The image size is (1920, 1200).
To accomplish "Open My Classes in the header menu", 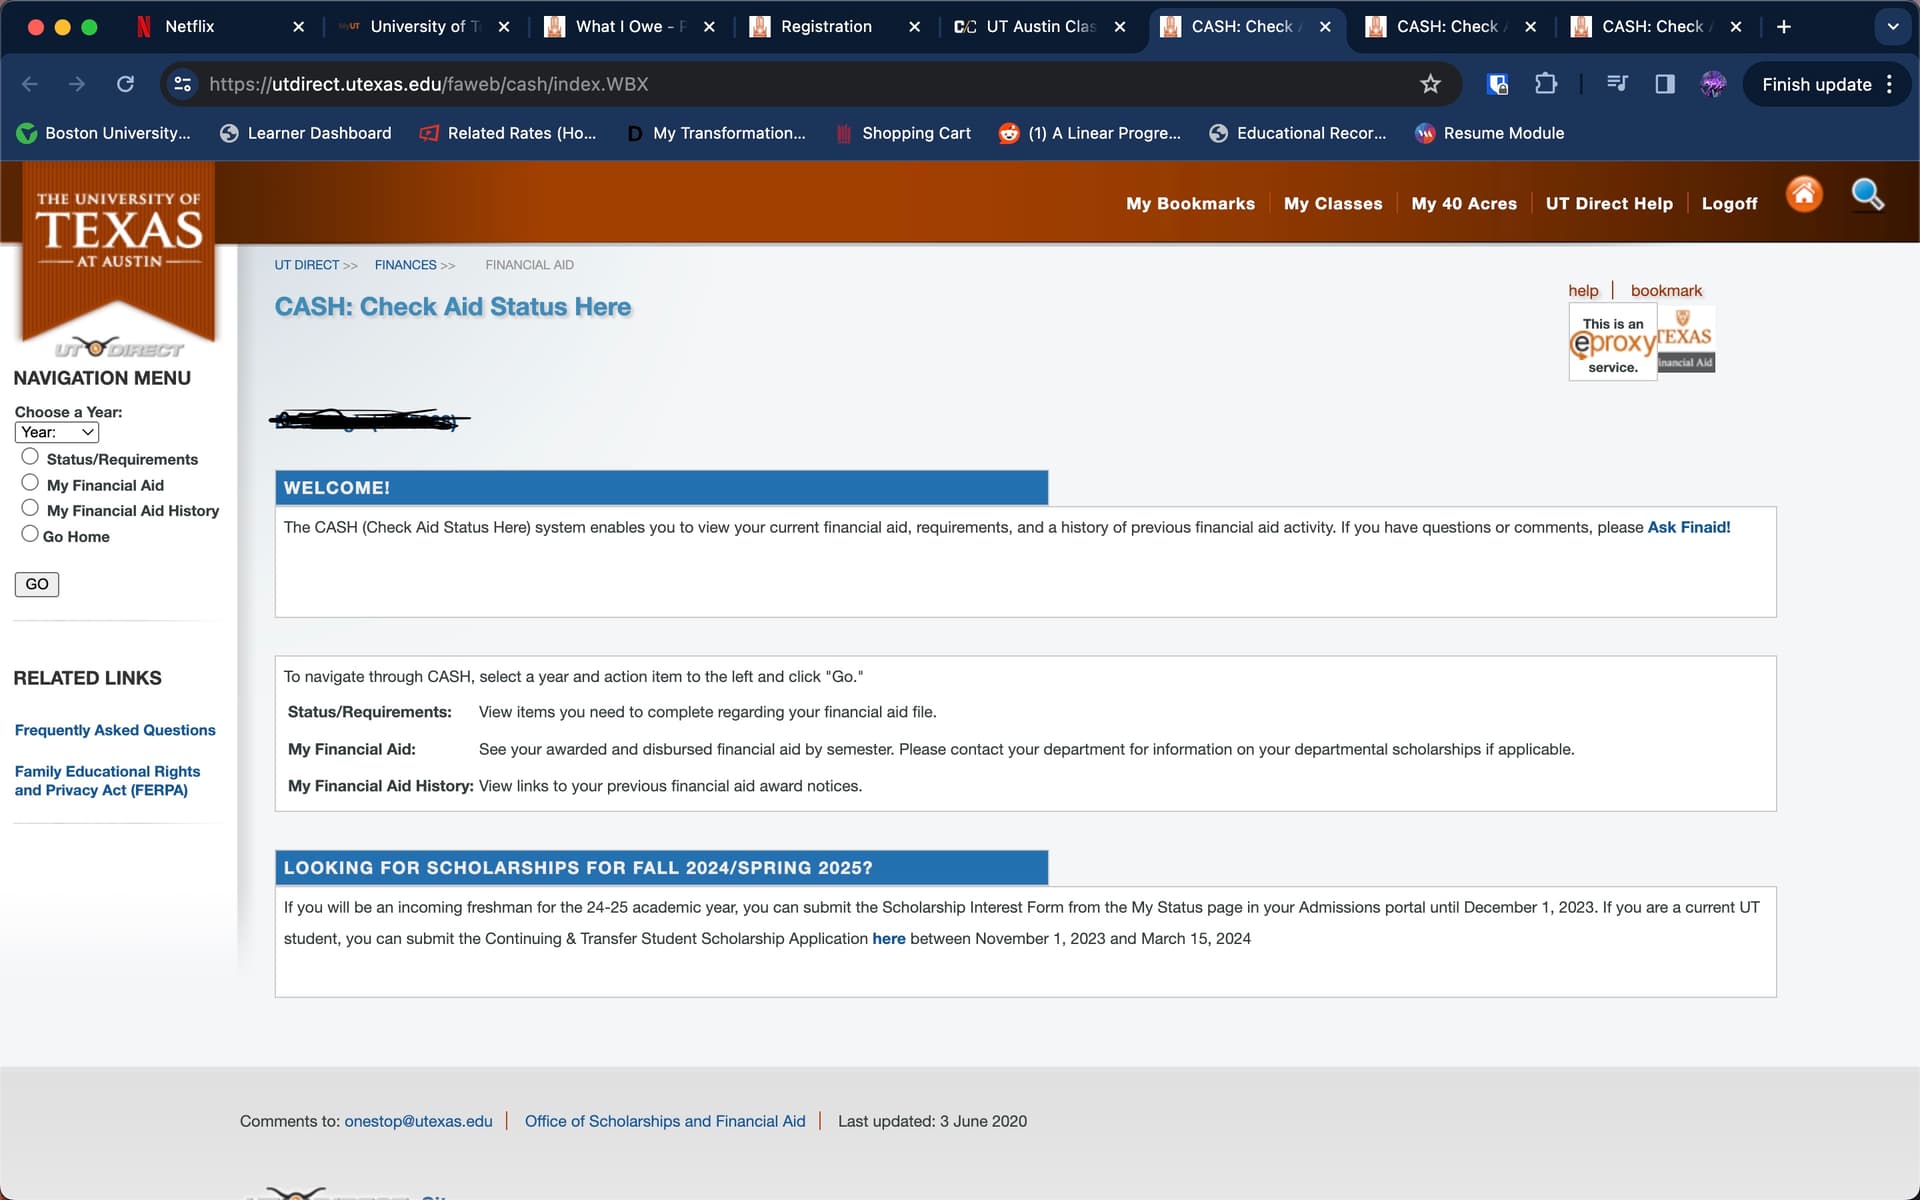I will (x=1332, y=204).
